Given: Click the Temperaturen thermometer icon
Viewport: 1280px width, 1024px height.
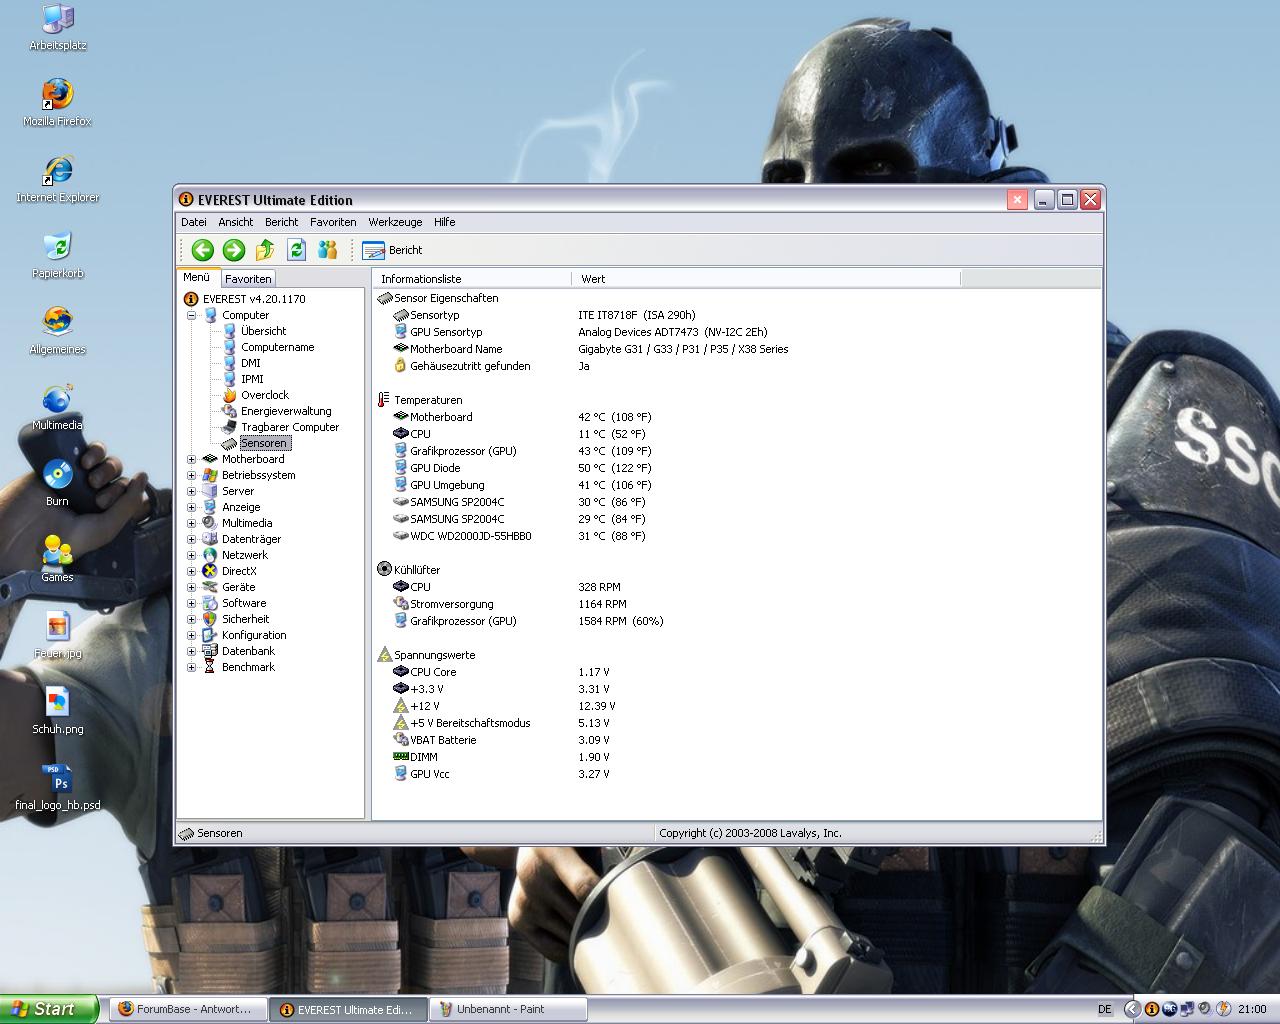Looking at the screenshot, I should (x=384, y=400).
